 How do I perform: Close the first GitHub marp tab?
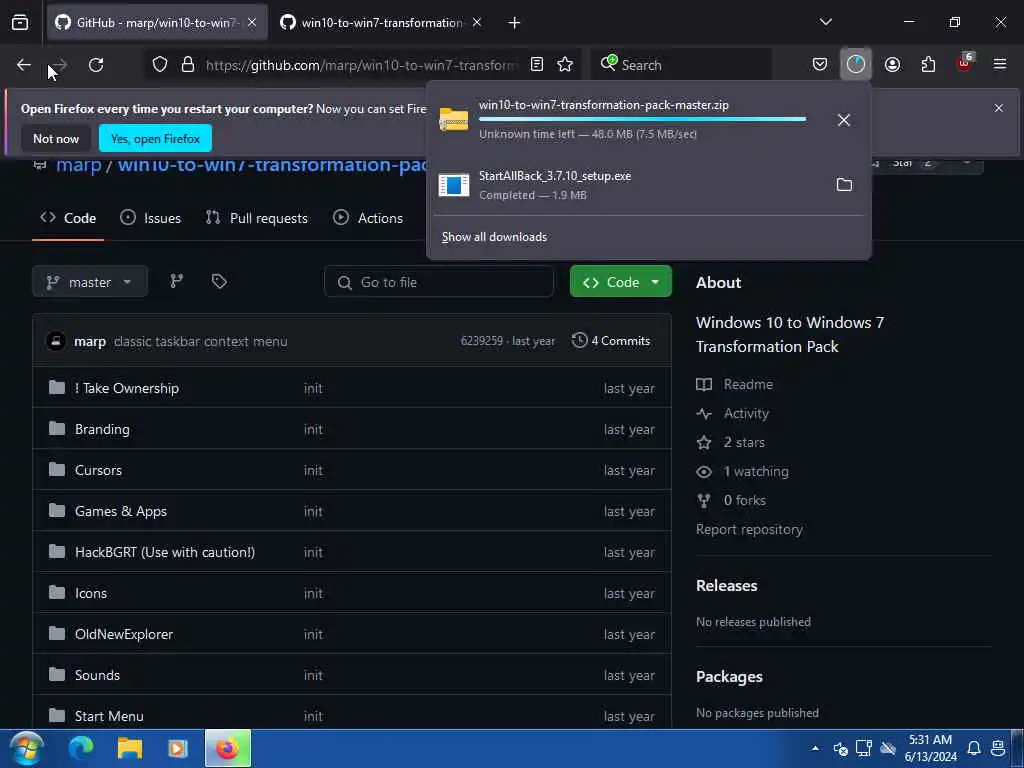pyautogui.click(x=252, y=23)
